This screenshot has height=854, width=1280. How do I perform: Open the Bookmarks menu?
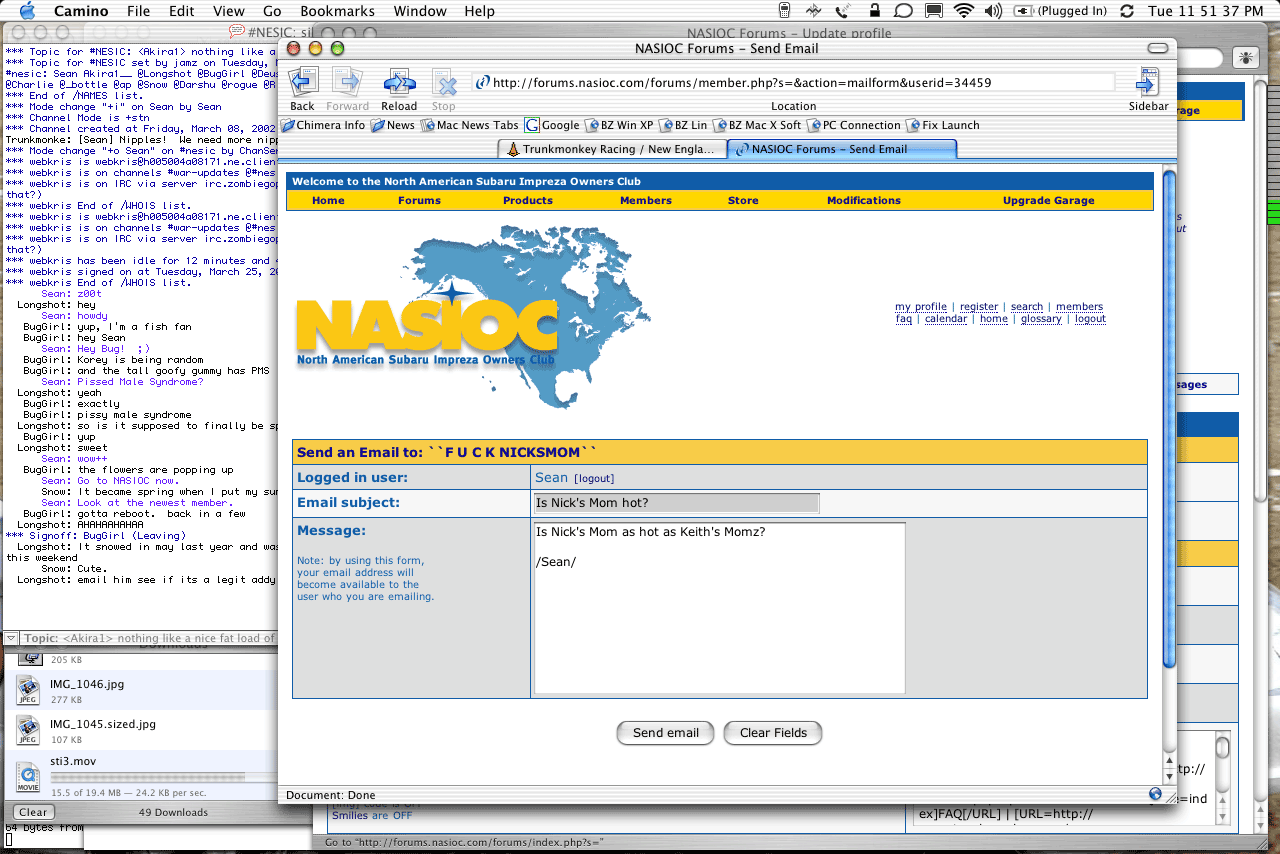(338, 11)
